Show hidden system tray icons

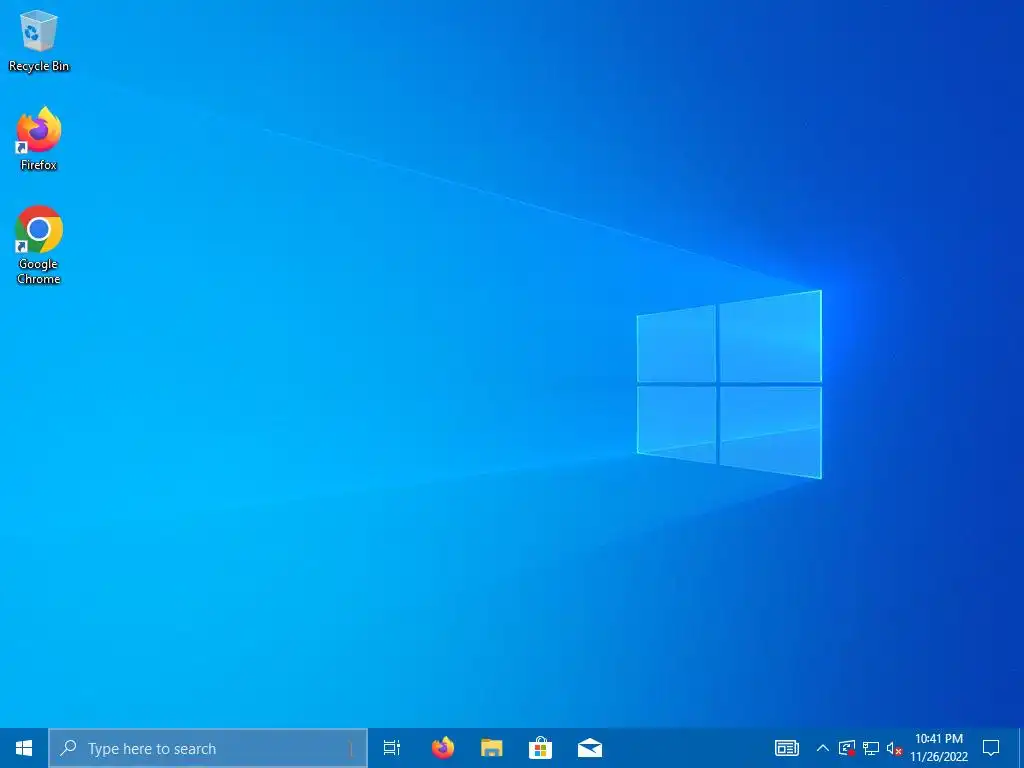point(823,748)
